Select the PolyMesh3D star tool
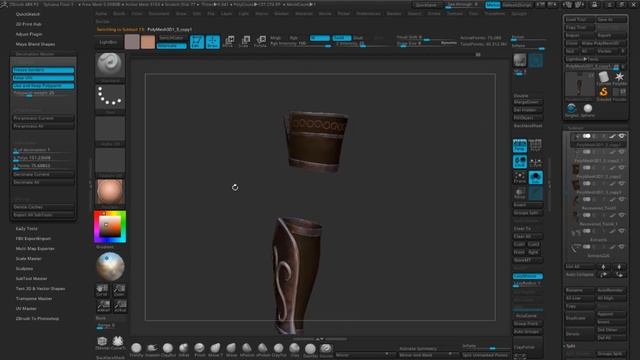This screenshot has width=640, height=360. click(x=619, y=77)
